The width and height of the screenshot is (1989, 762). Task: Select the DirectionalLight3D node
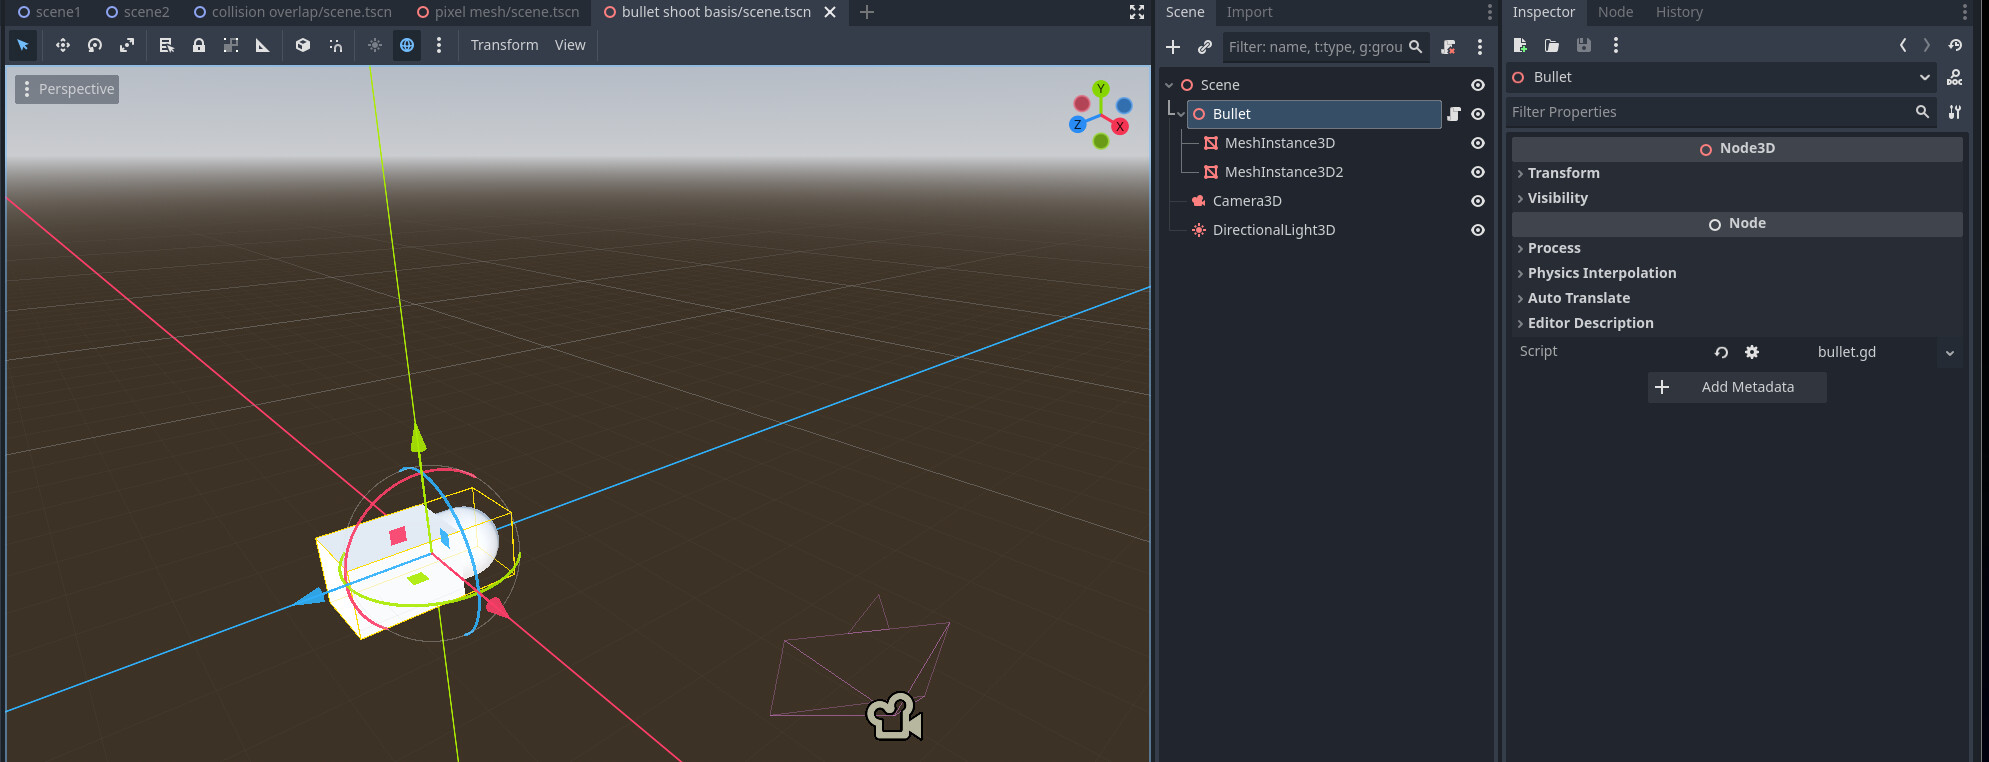(1273, 230)
